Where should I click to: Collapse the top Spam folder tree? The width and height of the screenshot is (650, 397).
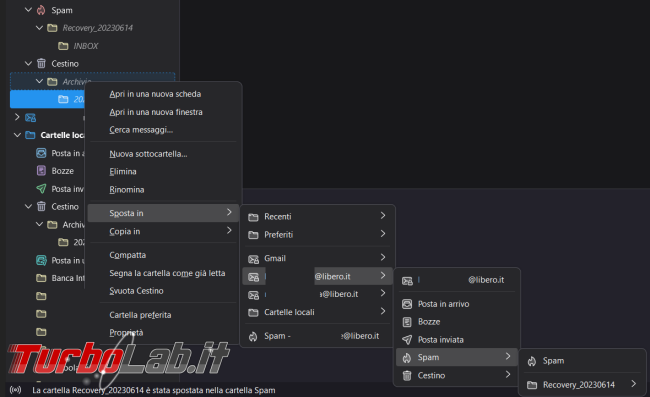point(28,10)
